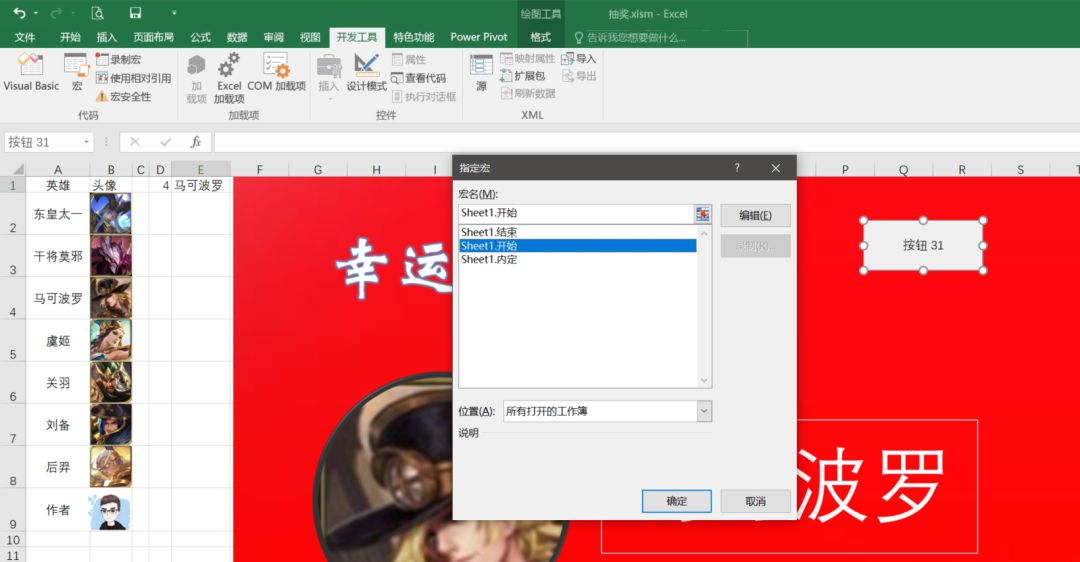Click Save icon in quick access toolbar
The height and width of the screenshot is (562, 1080).
point(136,13)
